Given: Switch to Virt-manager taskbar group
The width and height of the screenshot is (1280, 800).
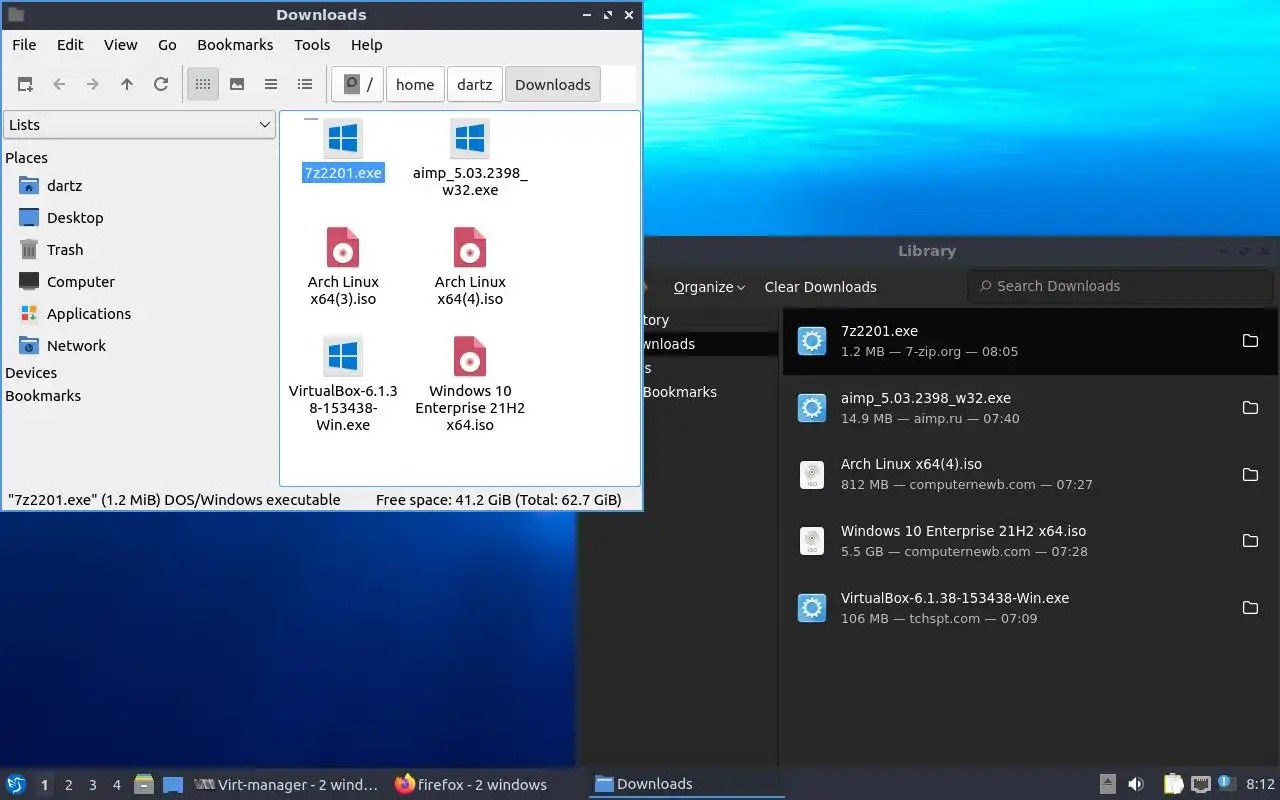Looking at the screenshot, I should coord(287,785).
